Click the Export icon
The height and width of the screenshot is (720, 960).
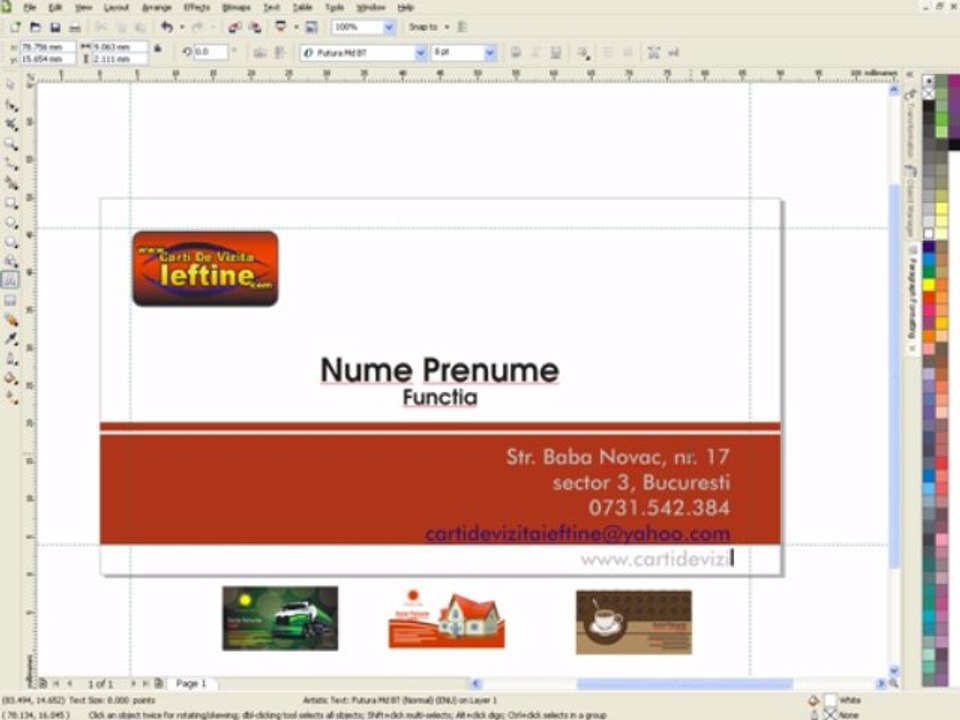coord(255,27)
